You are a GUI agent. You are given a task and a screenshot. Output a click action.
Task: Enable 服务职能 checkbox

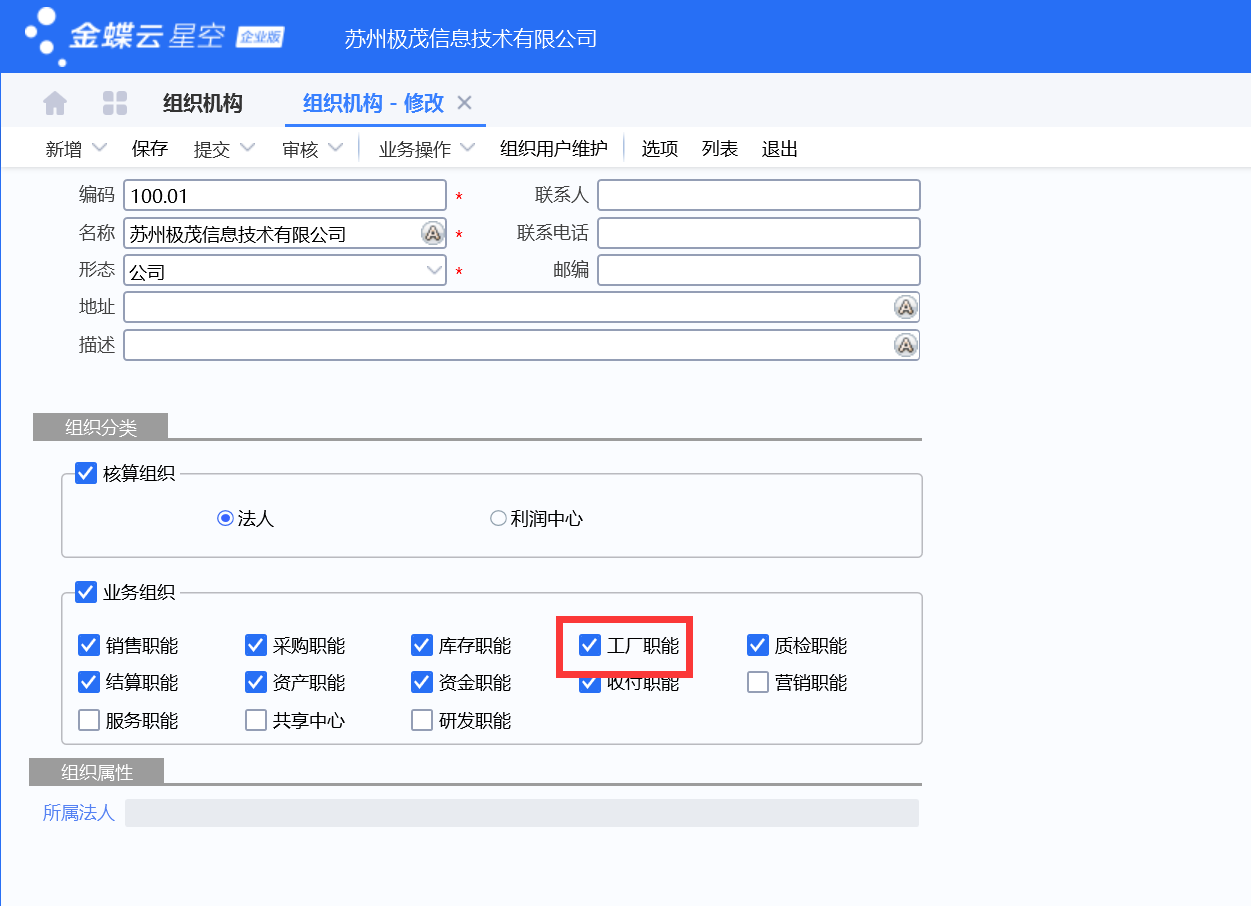[x=89, y=720]
